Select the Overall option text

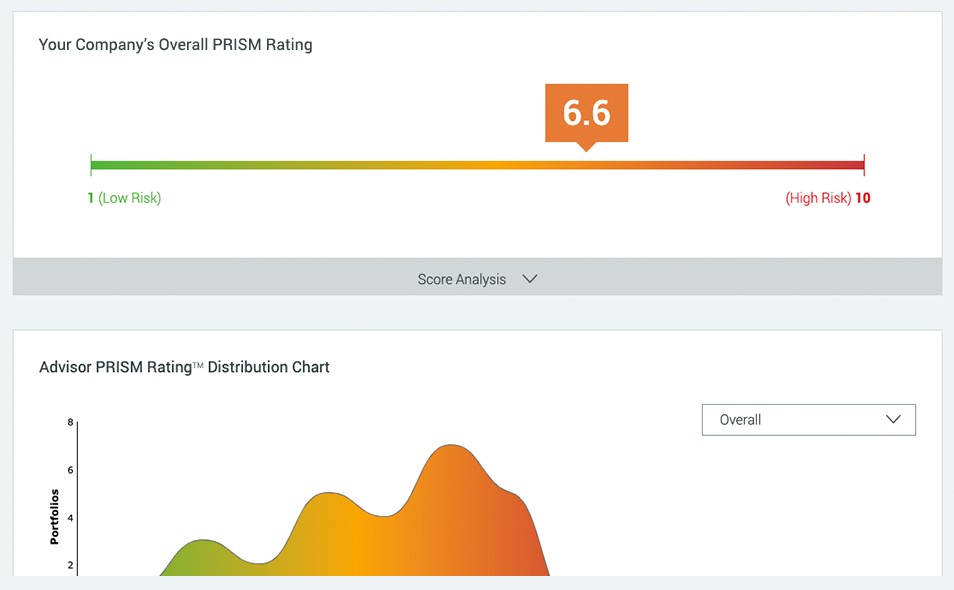point(739,419)
